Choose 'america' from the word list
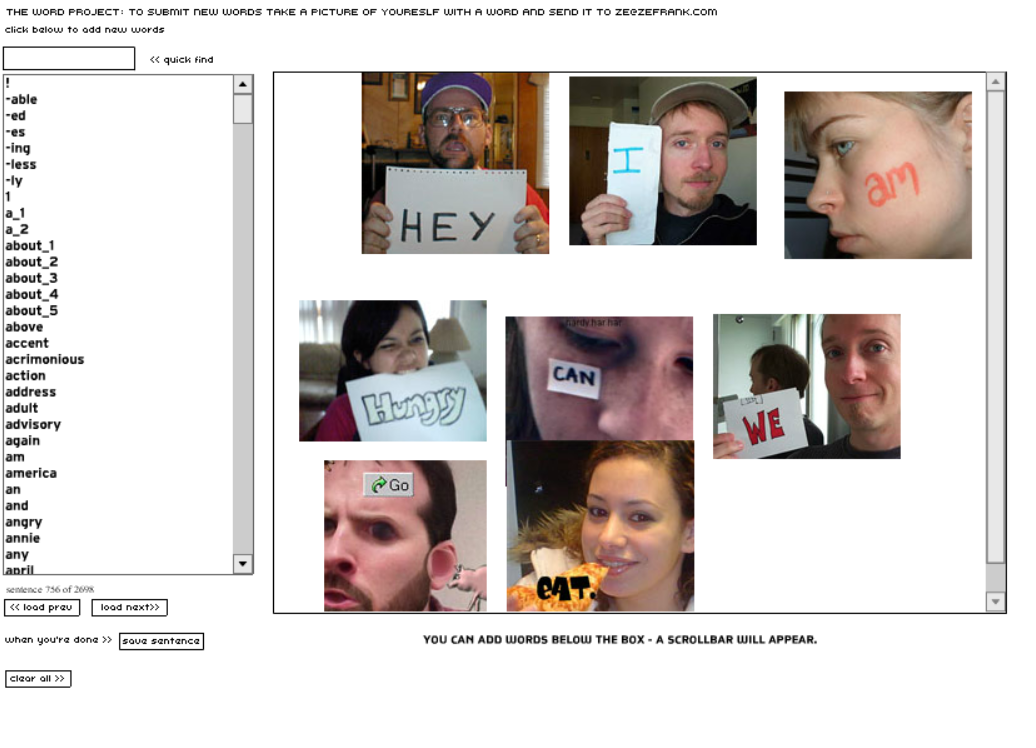Screen dimensions: 1036x748 [x=31, y=474]
